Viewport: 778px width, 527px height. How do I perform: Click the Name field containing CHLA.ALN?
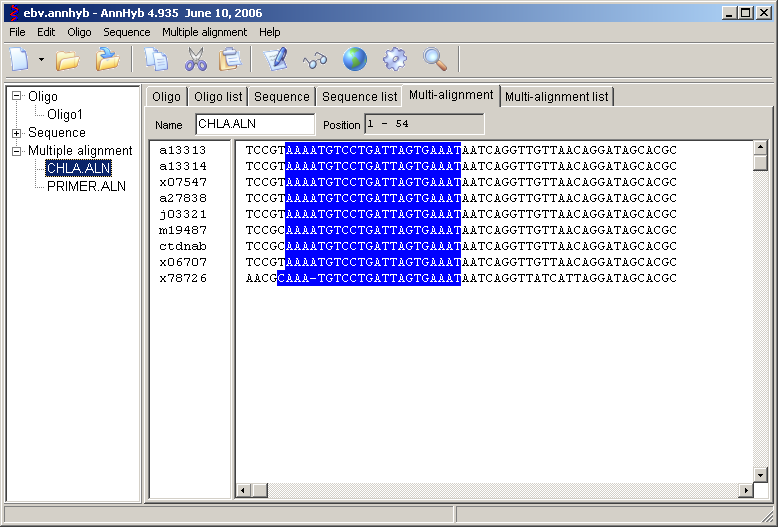tap(255, 125)
